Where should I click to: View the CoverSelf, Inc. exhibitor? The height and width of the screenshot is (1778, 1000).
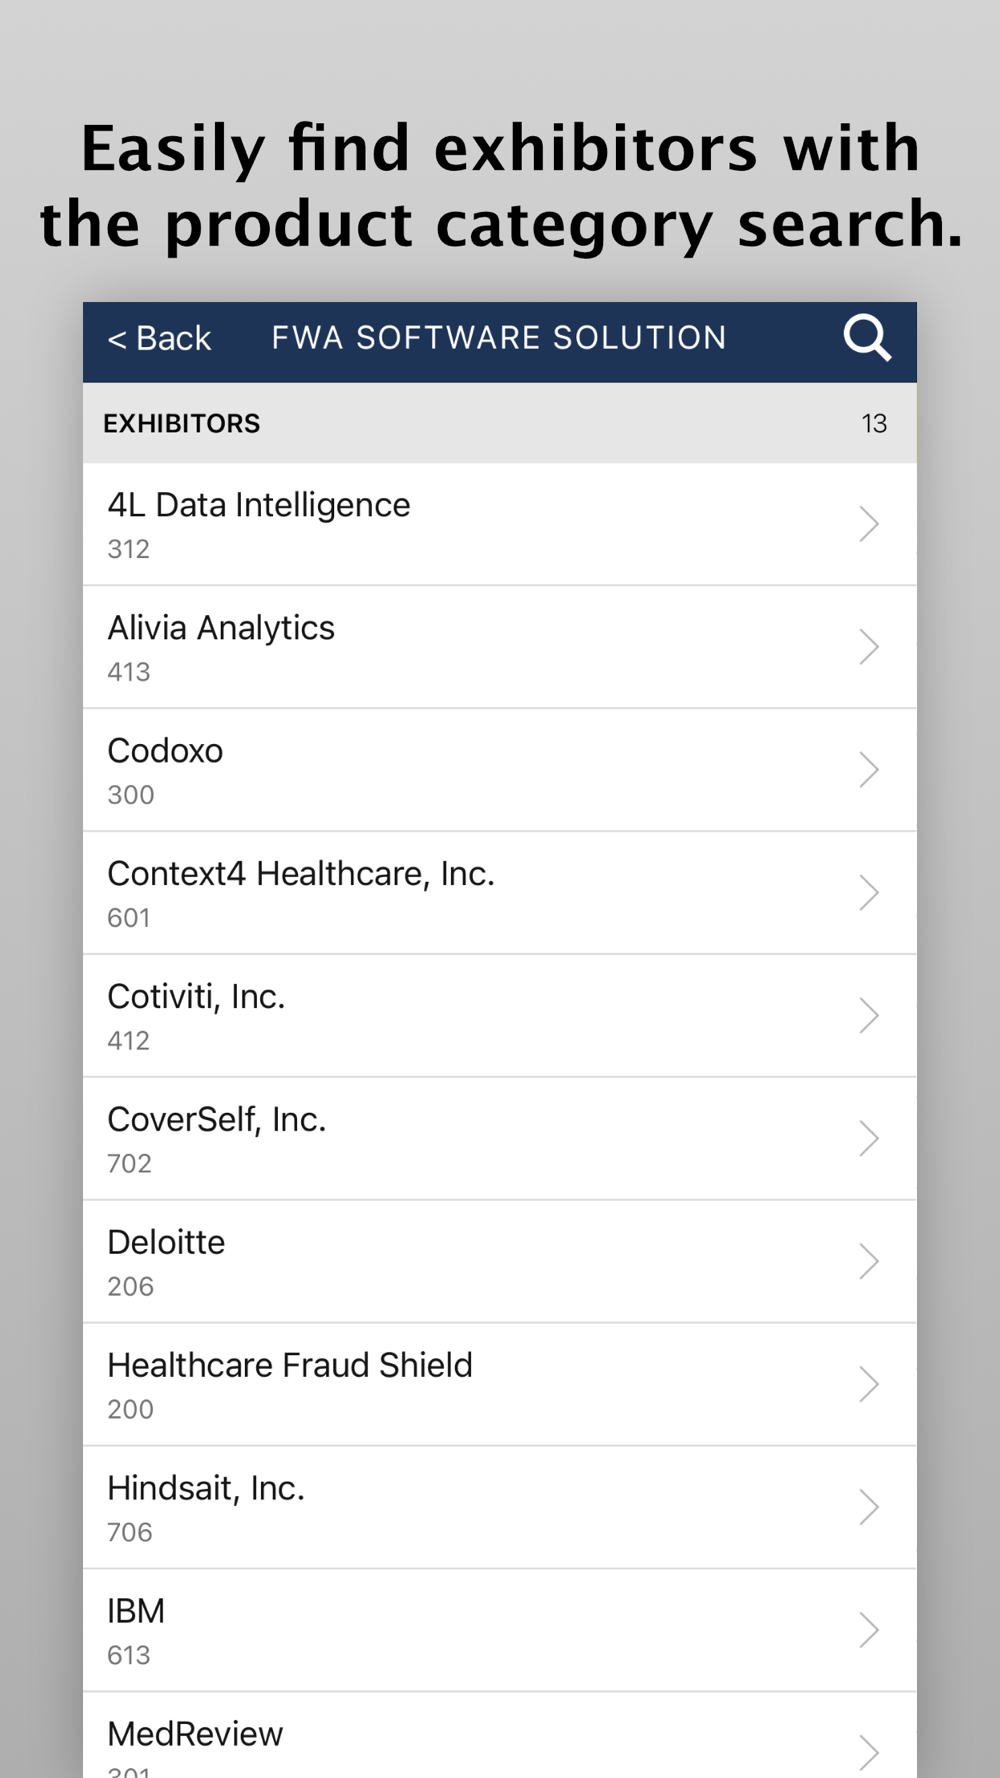[x=217, y=1121]
